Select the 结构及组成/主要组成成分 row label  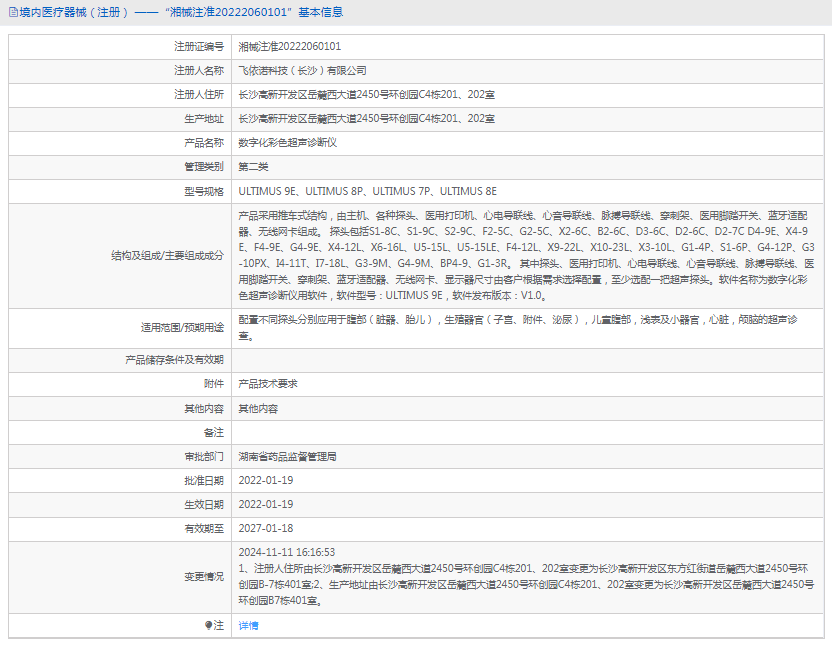[x=168, y=255]
